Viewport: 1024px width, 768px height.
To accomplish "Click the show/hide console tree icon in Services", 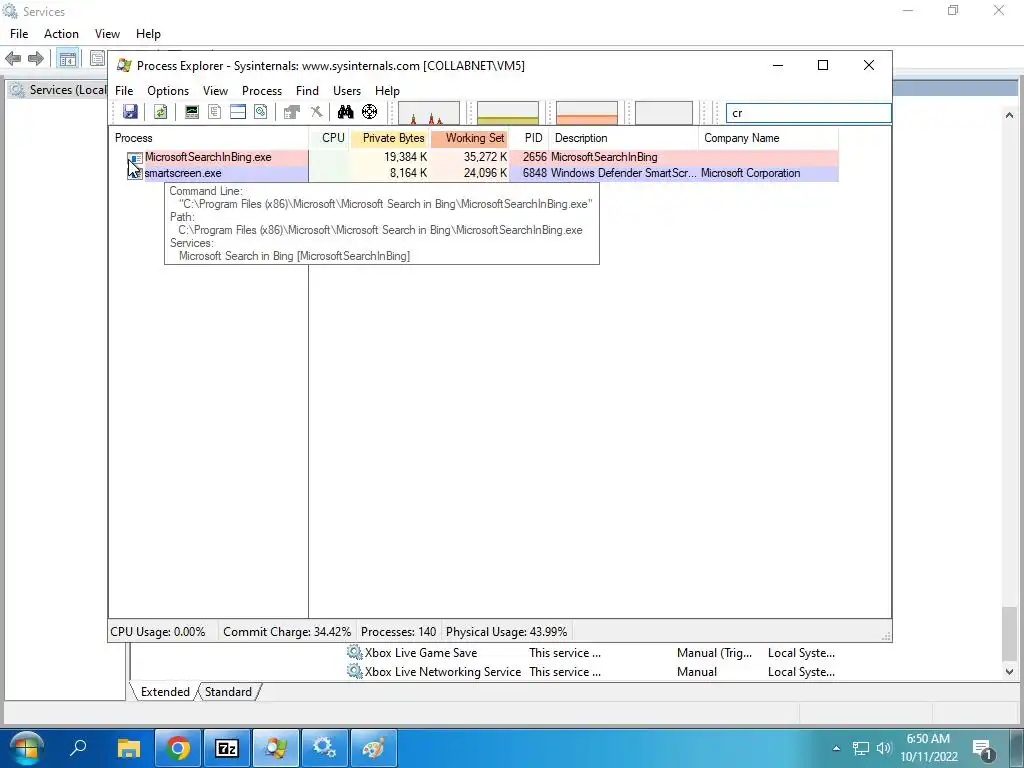I will pyautogui.click(x=67, y=59).
